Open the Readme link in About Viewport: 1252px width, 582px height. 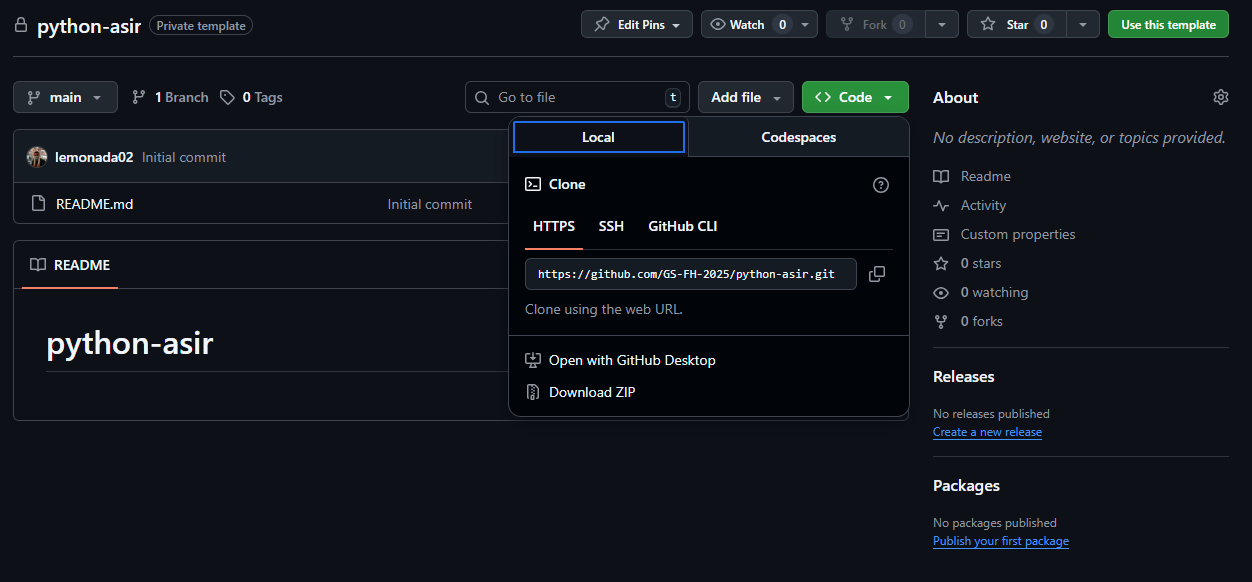point(985,176)
